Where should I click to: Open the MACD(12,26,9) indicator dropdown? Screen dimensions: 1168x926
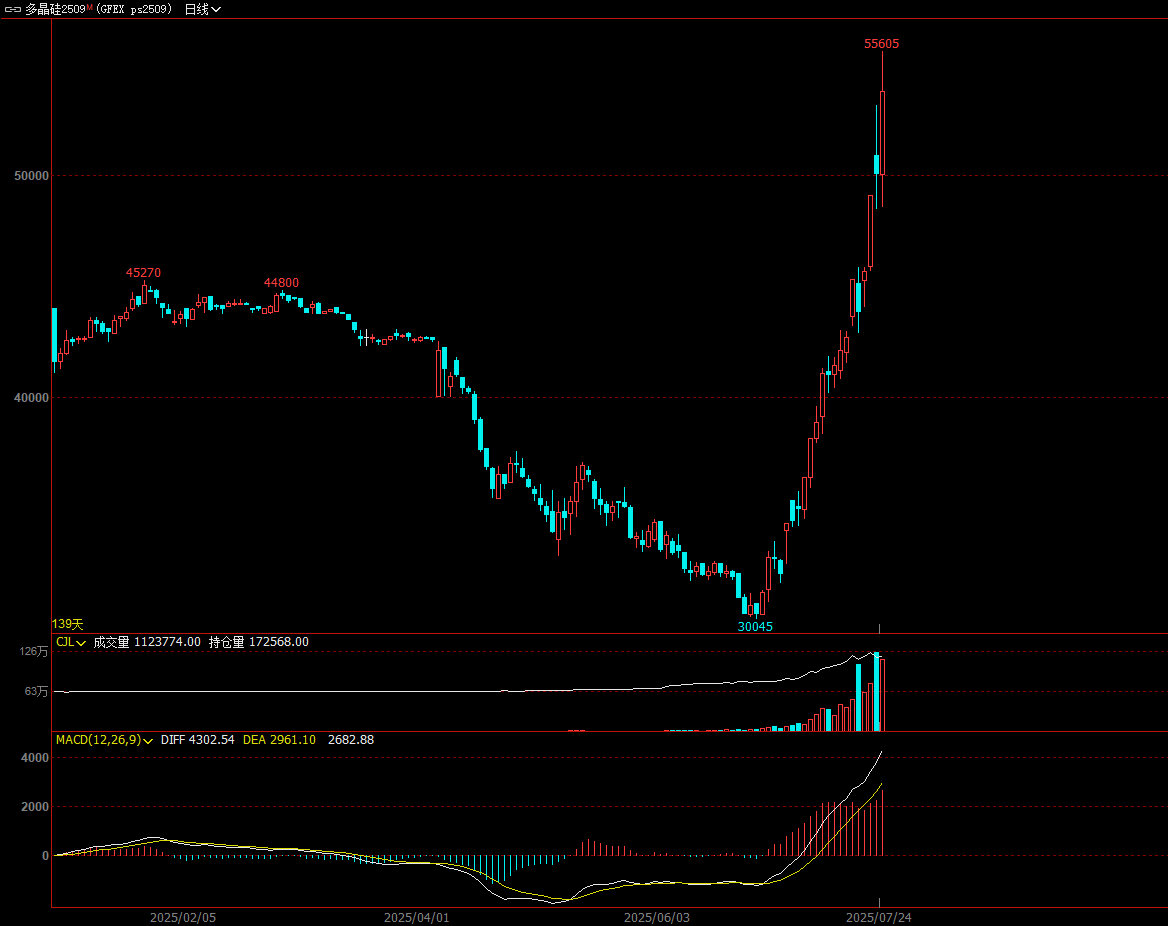pos(104,740)
